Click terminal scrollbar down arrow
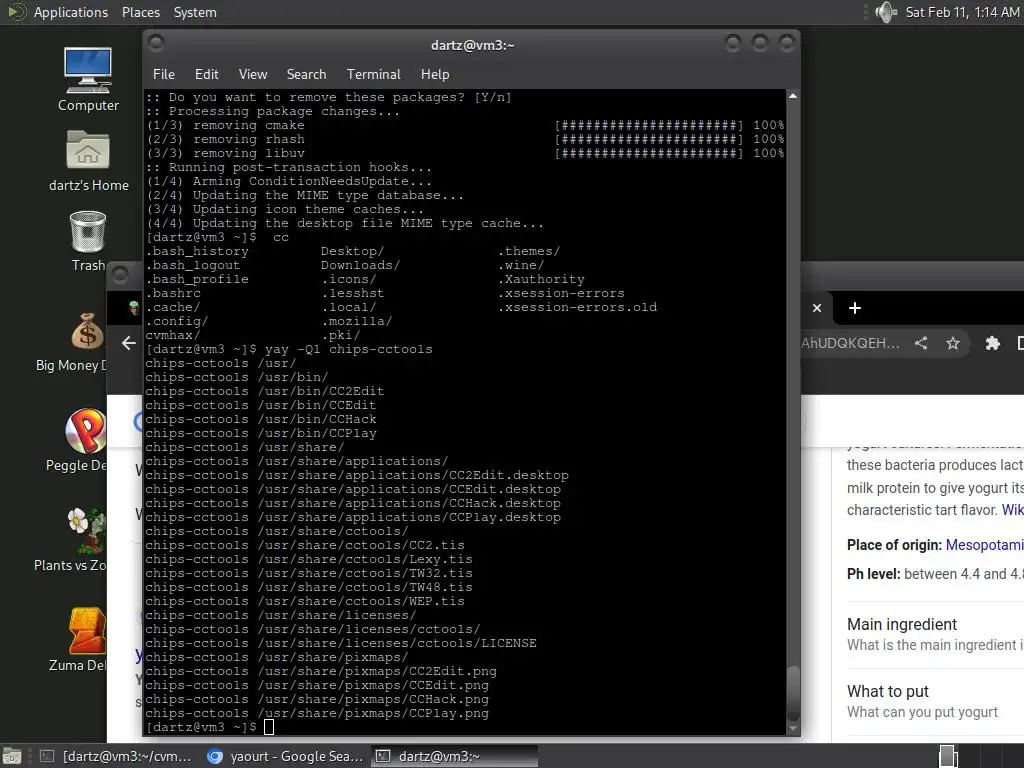 tap(793, 728)
